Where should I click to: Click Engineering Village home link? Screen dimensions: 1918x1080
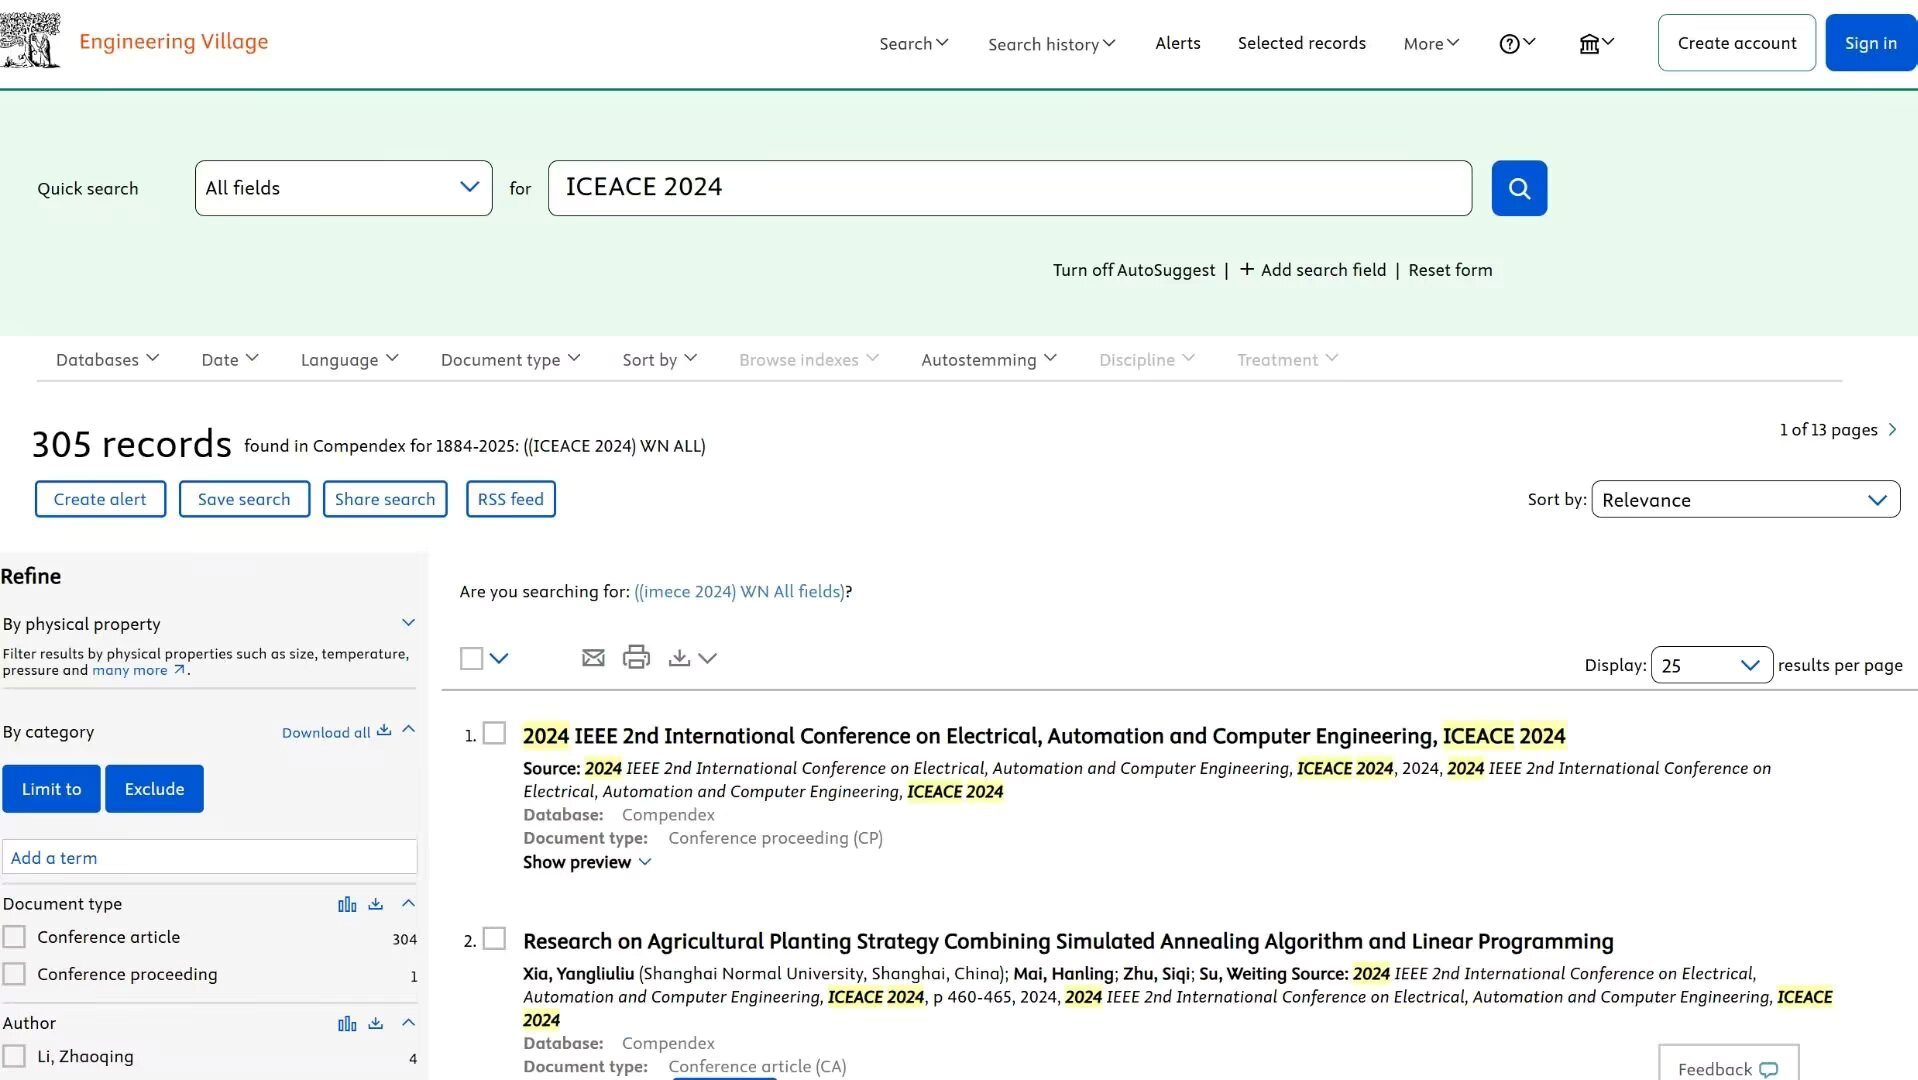[174, 41]
